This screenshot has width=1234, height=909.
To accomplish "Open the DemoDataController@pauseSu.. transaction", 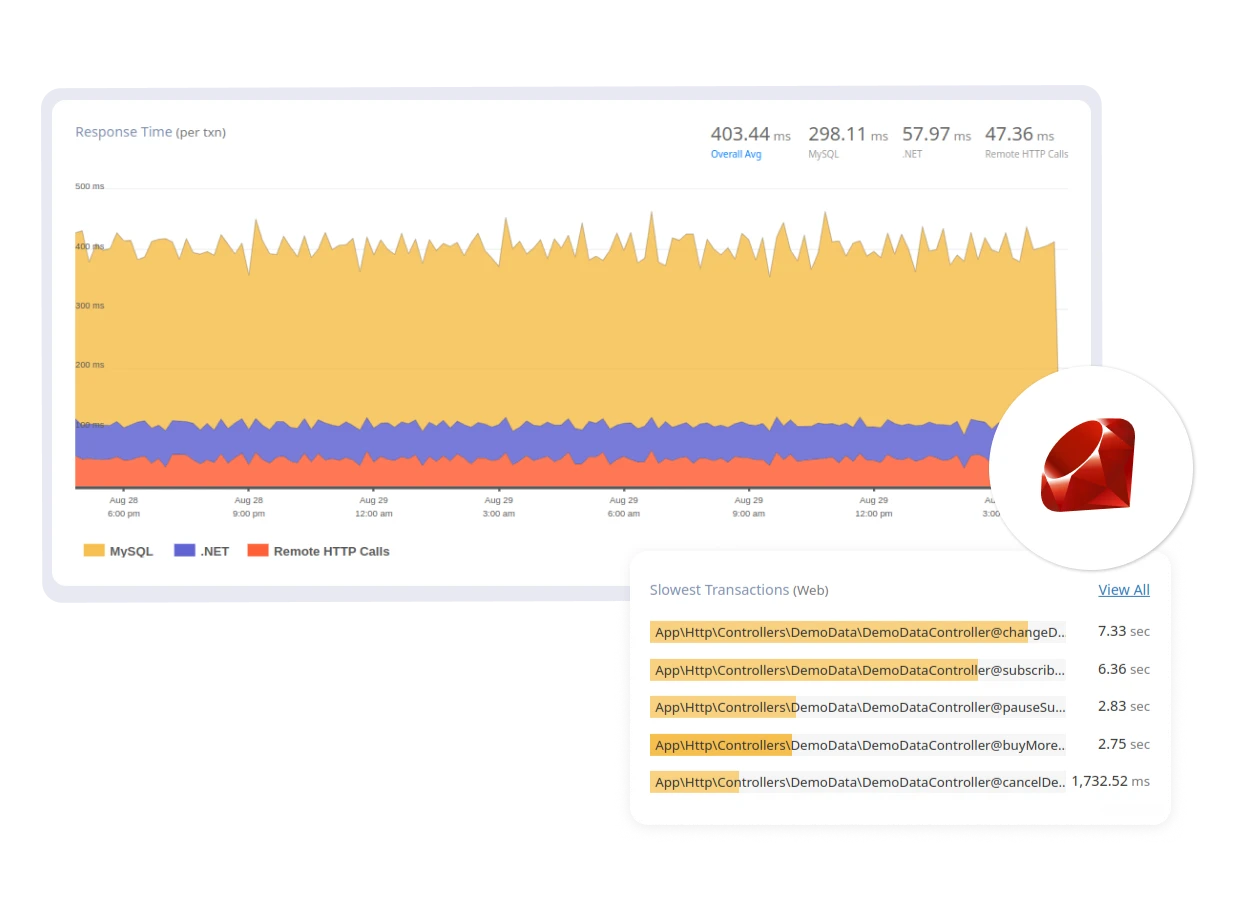I will (858, 707).
